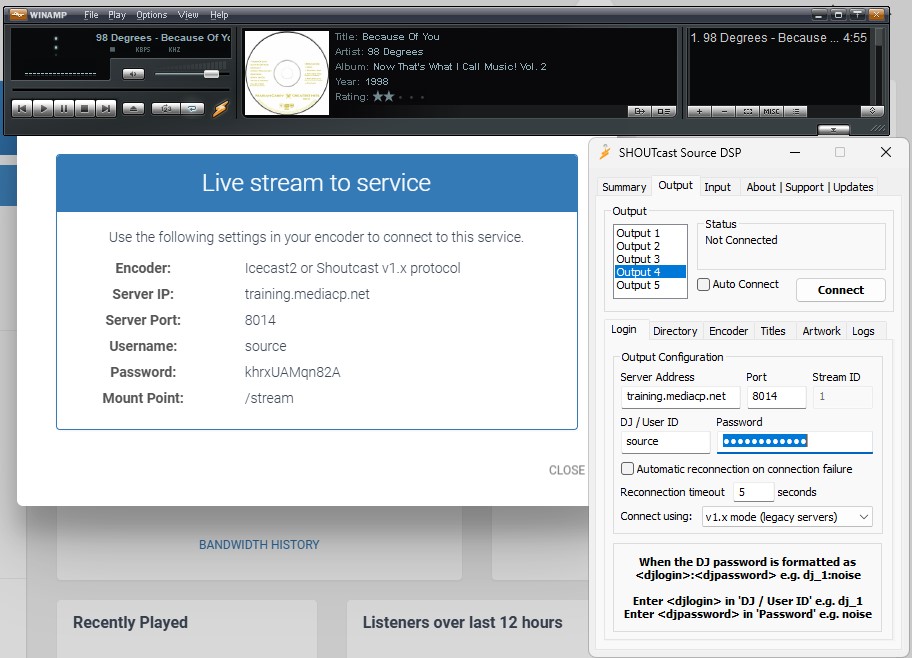Skip to the next track in Winamp
This screenshot has height=658, width=912.
point(106,109)
